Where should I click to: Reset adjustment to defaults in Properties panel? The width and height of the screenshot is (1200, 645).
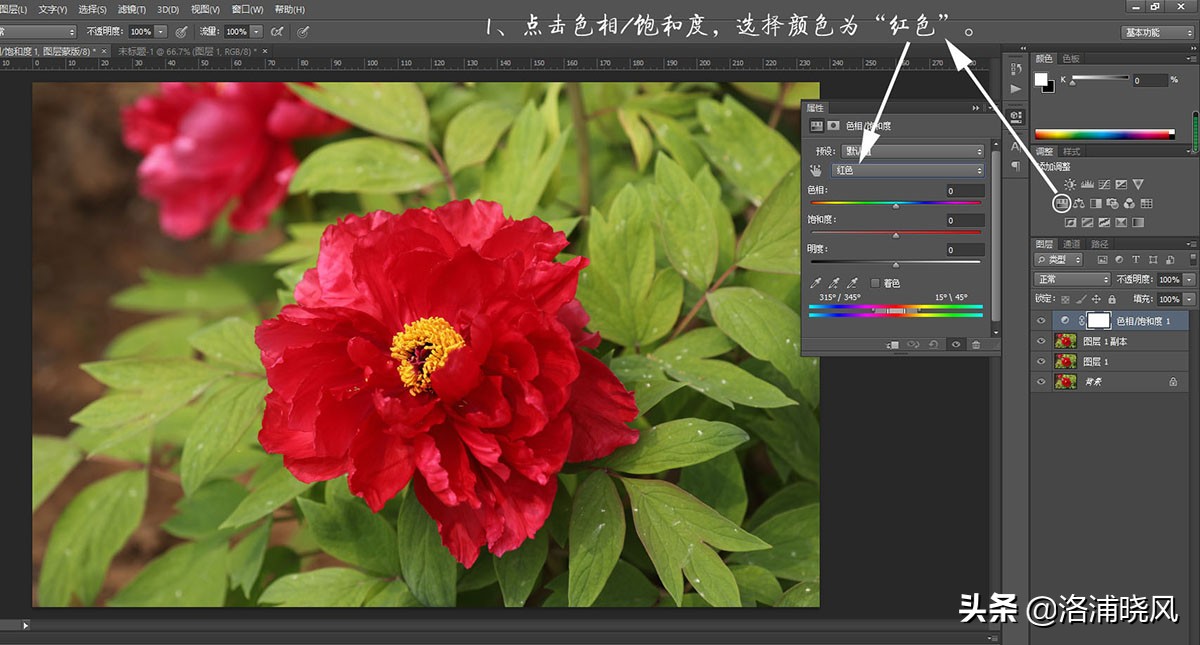pyautogui.click(x=933, y=345)
